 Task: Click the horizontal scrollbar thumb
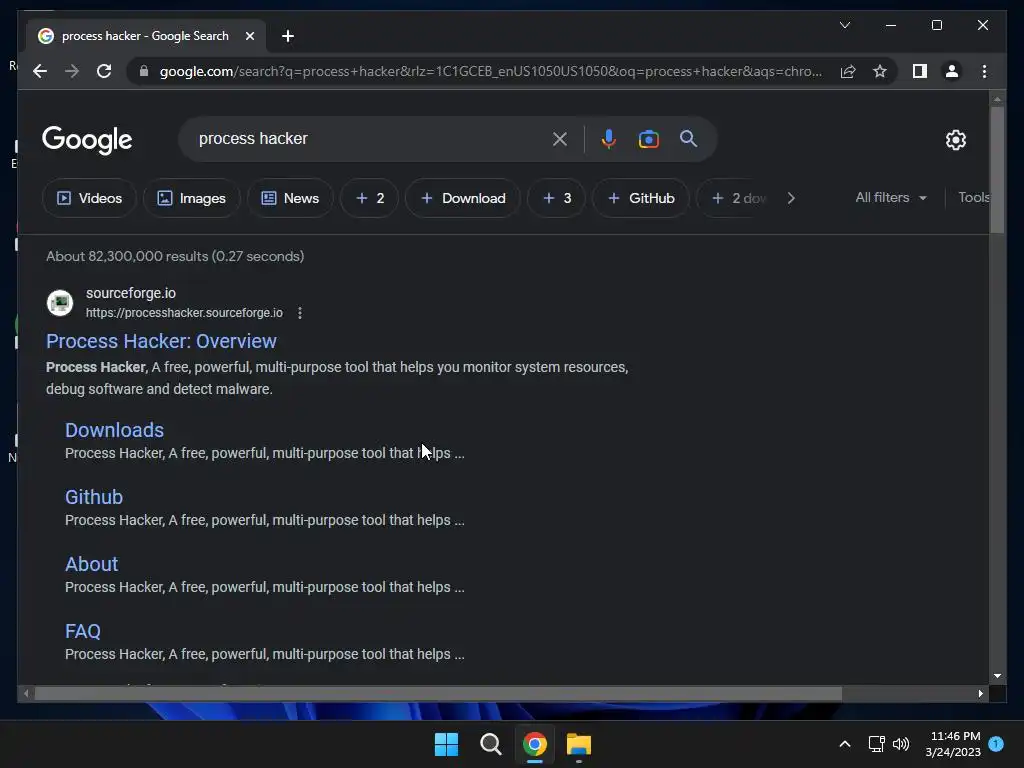coord(438,694)
